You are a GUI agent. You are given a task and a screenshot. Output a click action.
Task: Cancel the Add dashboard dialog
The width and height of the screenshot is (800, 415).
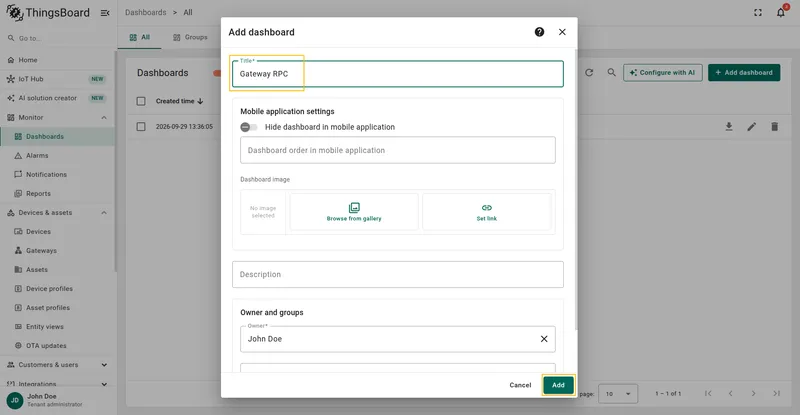(520, 385)
